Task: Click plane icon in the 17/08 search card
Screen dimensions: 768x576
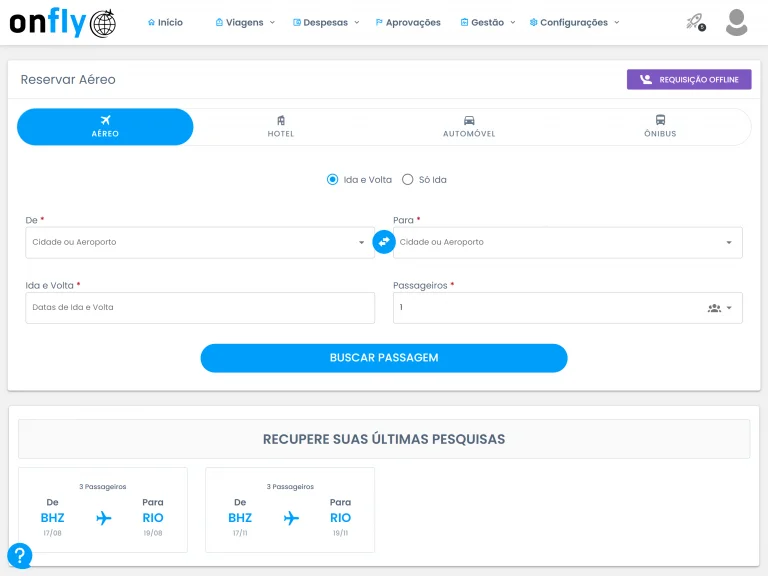Action: 103,518
